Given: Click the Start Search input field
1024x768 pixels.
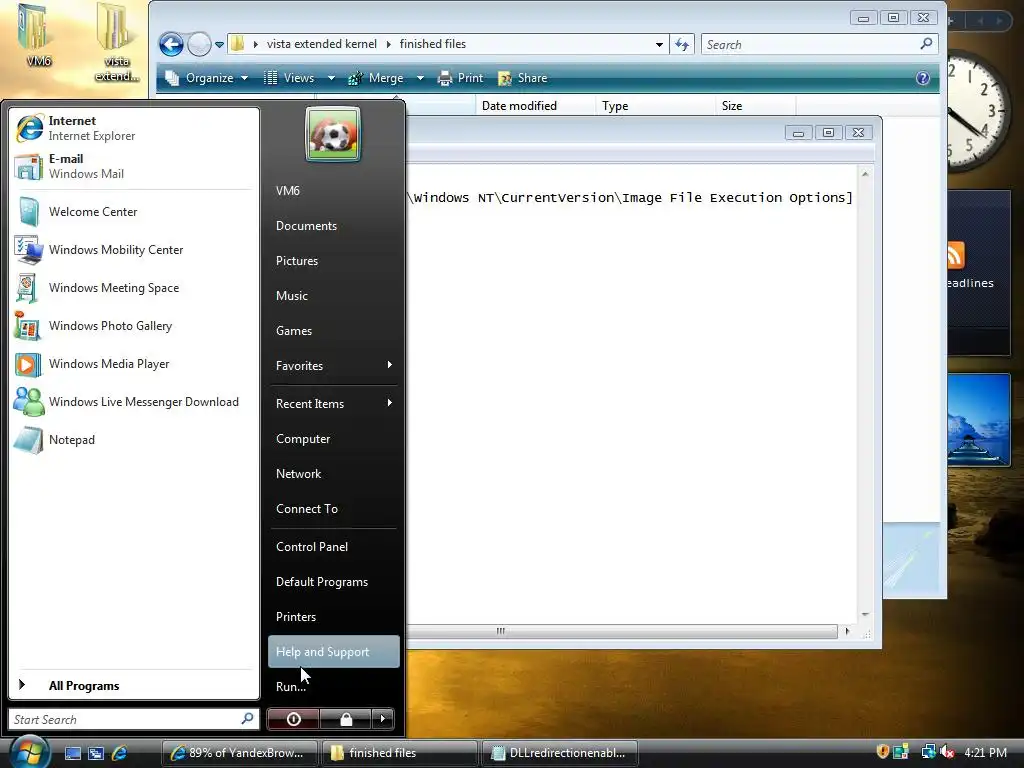Looking at the screenshot, I should 133,719.
